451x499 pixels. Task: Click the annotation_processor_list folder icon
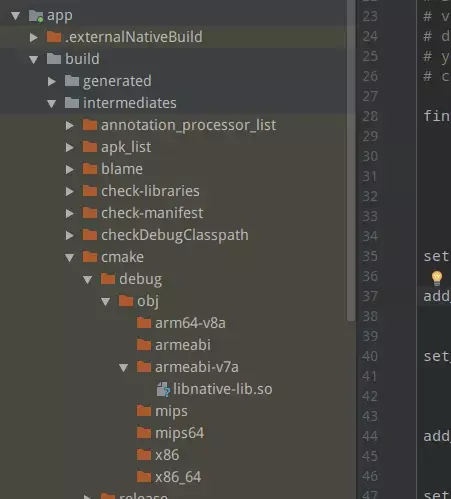(x=90, y=125)
